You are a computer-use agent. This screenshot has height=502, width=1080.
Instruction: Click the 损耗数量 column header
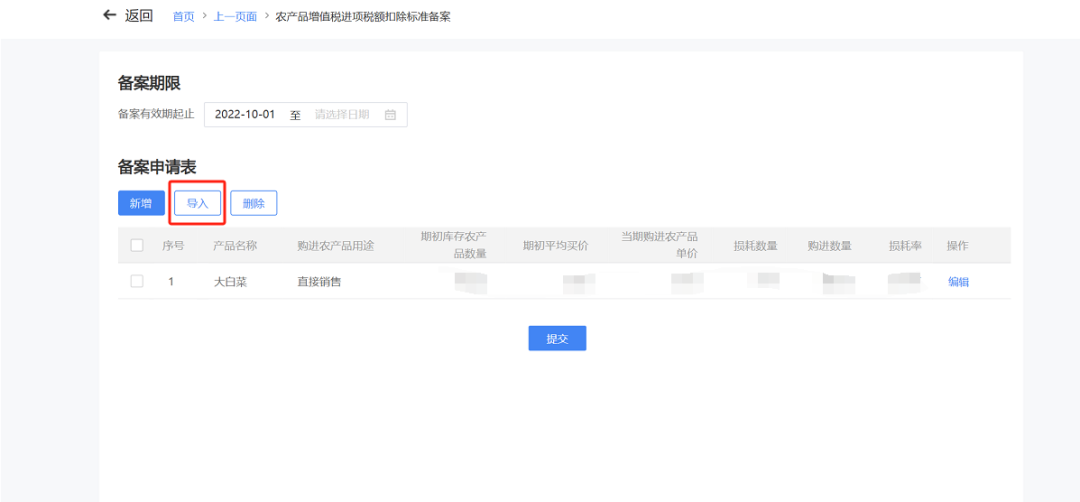pos(756,246)
